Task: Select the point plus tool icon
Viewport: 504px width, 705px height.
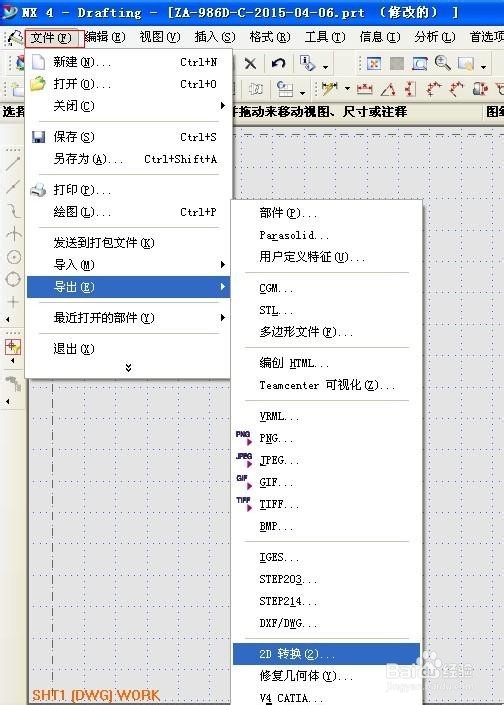Action: [x=13, y=302]
